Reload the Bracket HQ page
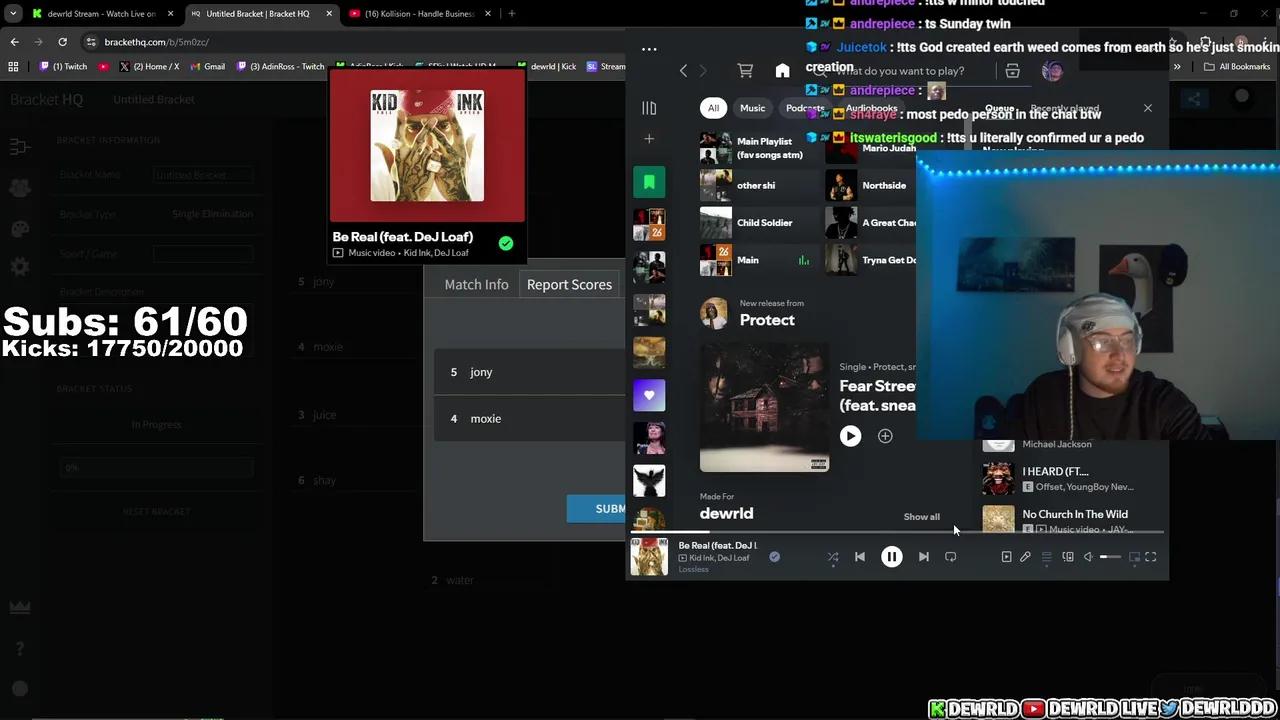The image size is (1280, 720). pos(62,42)
